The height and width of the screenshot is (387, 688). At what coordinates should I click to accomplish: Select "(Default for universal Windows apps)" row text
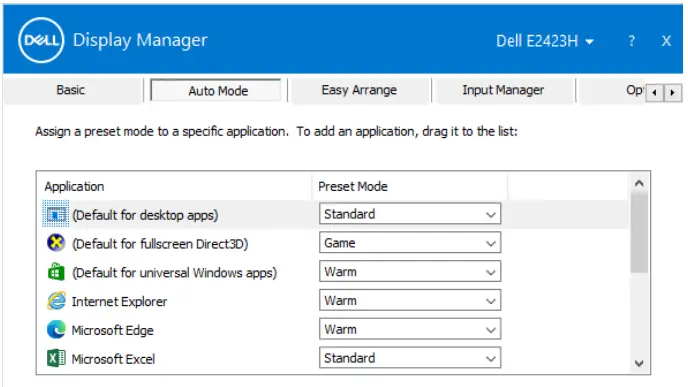point(175,272)
